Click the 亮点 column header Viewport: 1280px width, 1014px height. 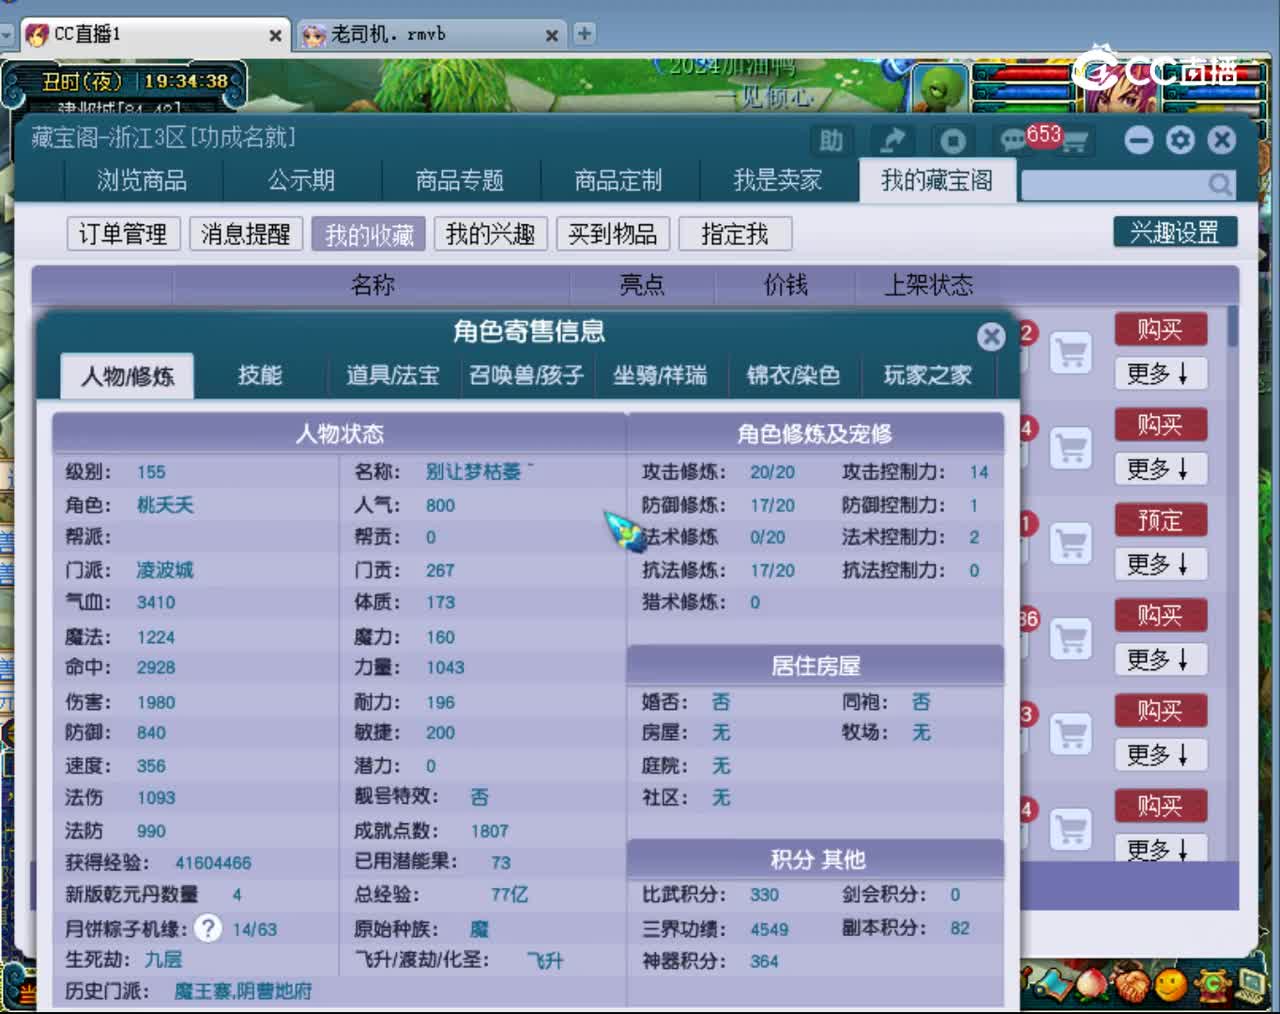coord(642,286)
